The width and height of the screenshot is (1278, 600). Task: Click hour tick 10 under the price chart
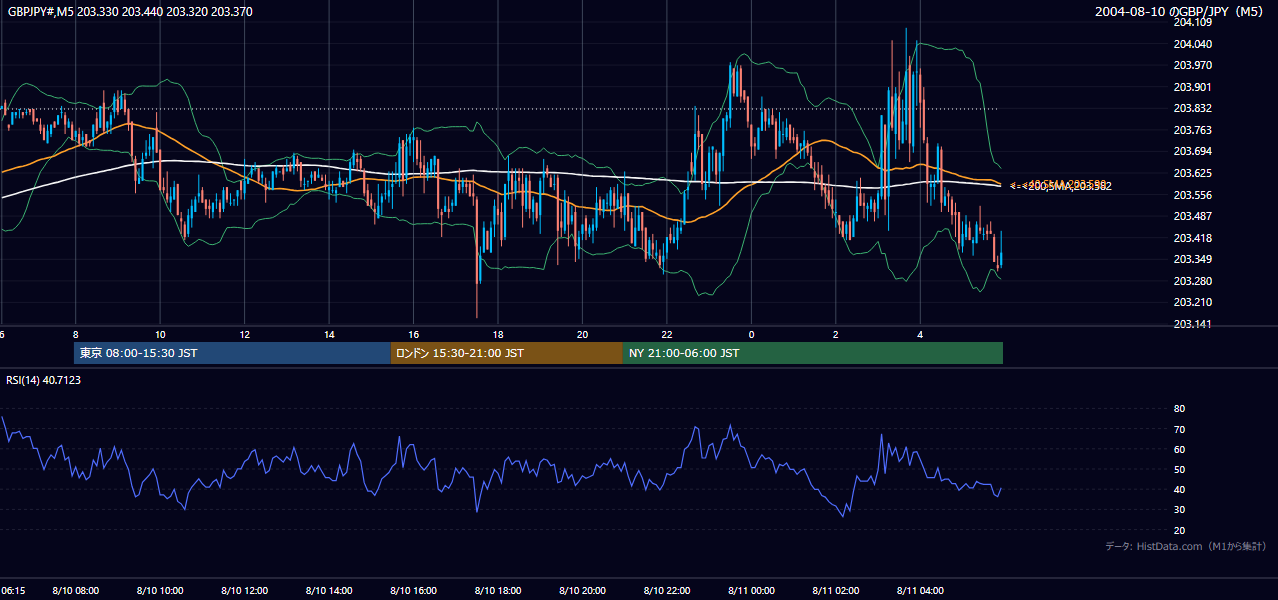pyautogui.click(x=160, y=334)
